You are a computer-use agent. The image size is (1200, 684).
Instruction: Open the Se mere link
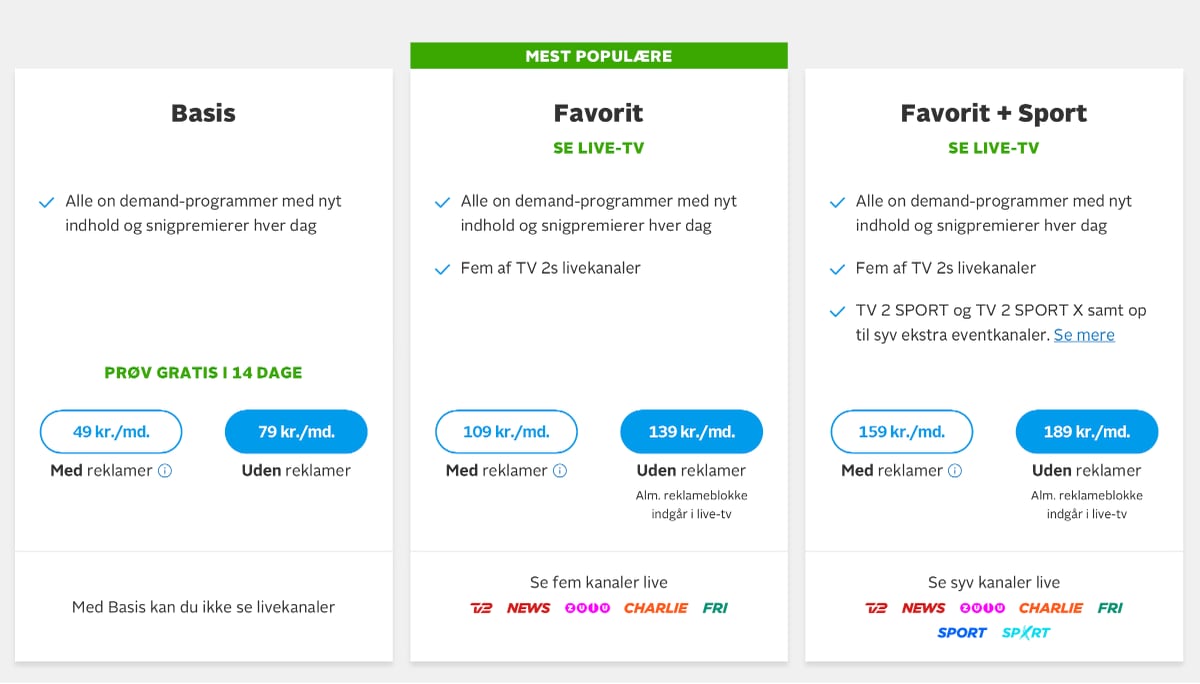point(1084,335)
